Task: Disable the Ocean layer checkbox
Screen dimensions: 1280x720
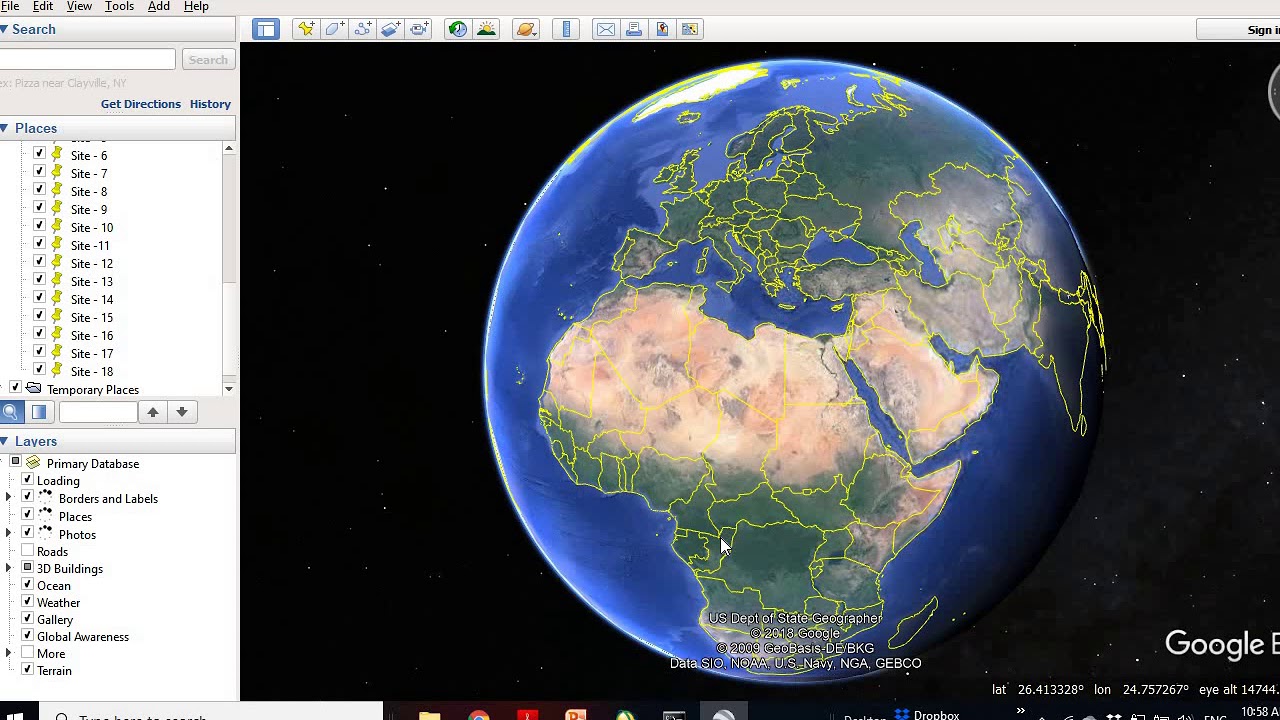Action: pyautogui.click(x=28, y=585)
